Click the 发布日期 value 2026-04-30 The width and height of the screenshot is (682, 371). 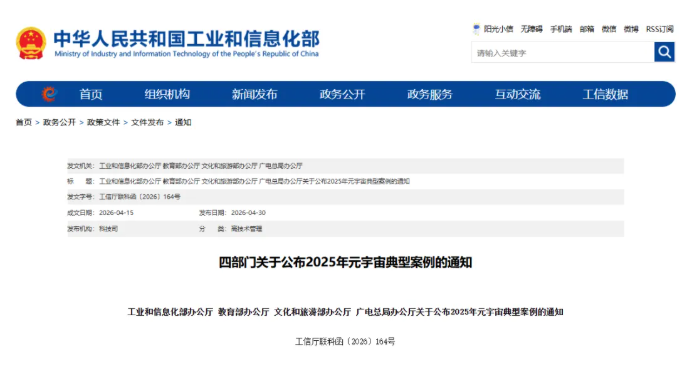pos(248,213)
